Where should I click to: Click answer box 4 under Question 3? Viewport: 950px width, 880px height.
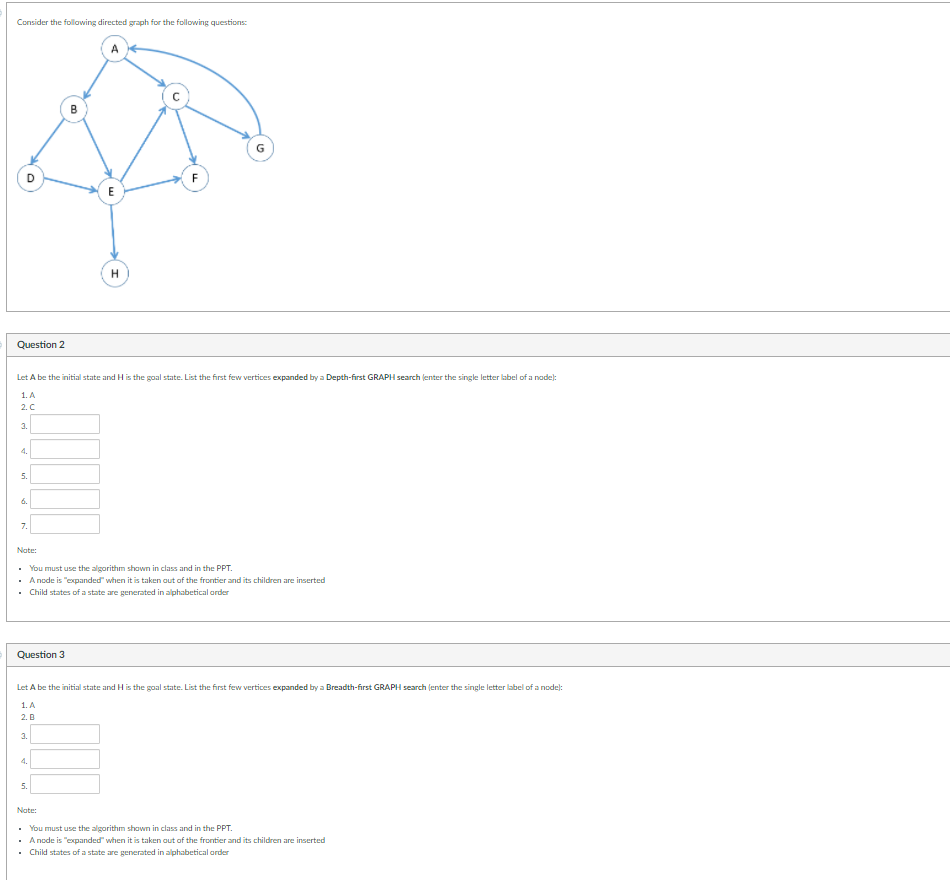[64, 758]
